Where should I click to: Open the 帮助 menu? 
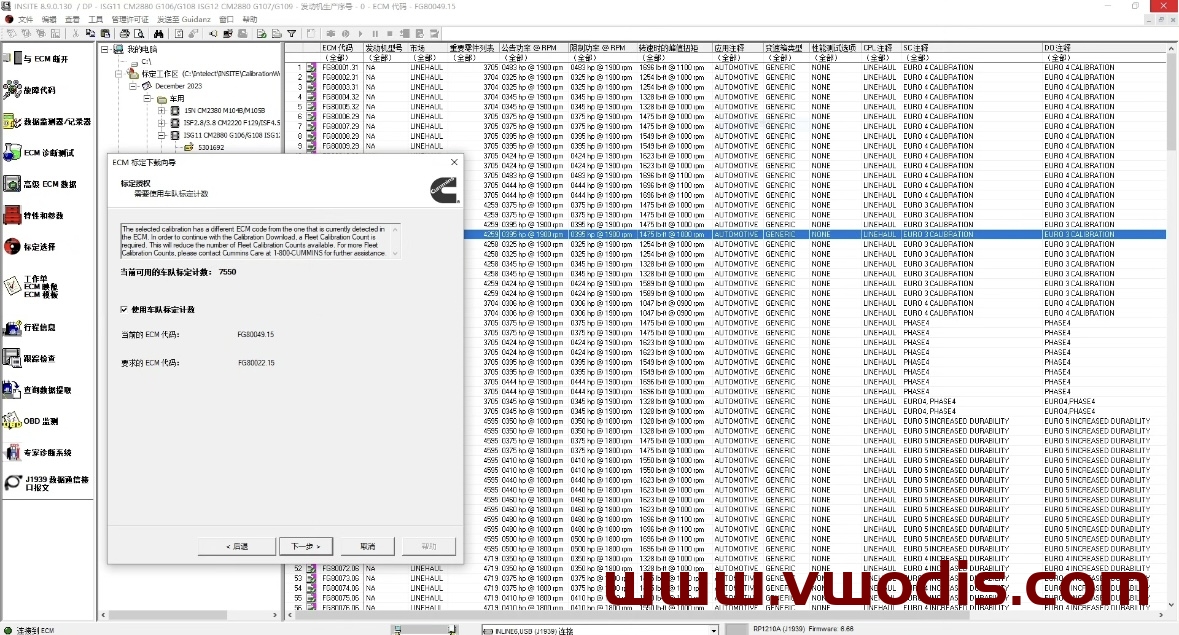pyautogui.click(x=250, y=20)
